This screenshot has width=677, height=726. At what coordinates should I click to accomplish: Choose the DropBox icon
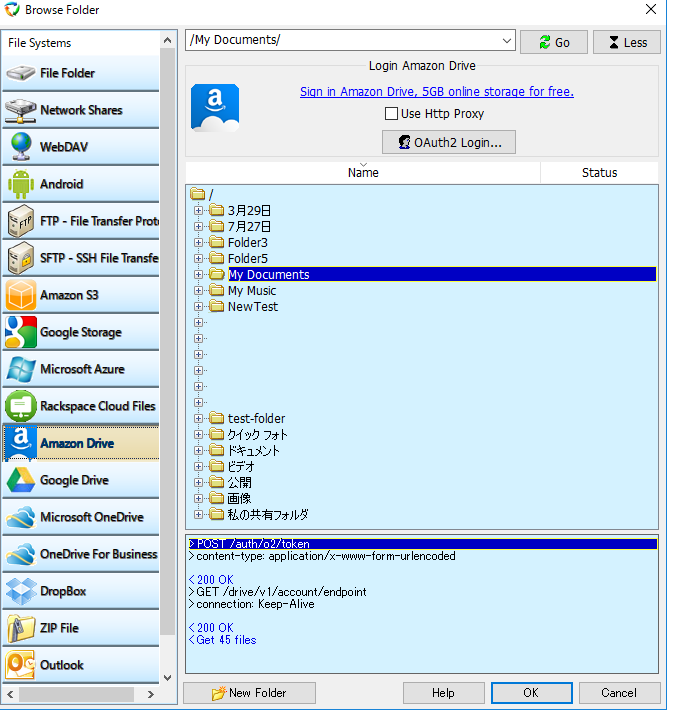pos(20,591)
